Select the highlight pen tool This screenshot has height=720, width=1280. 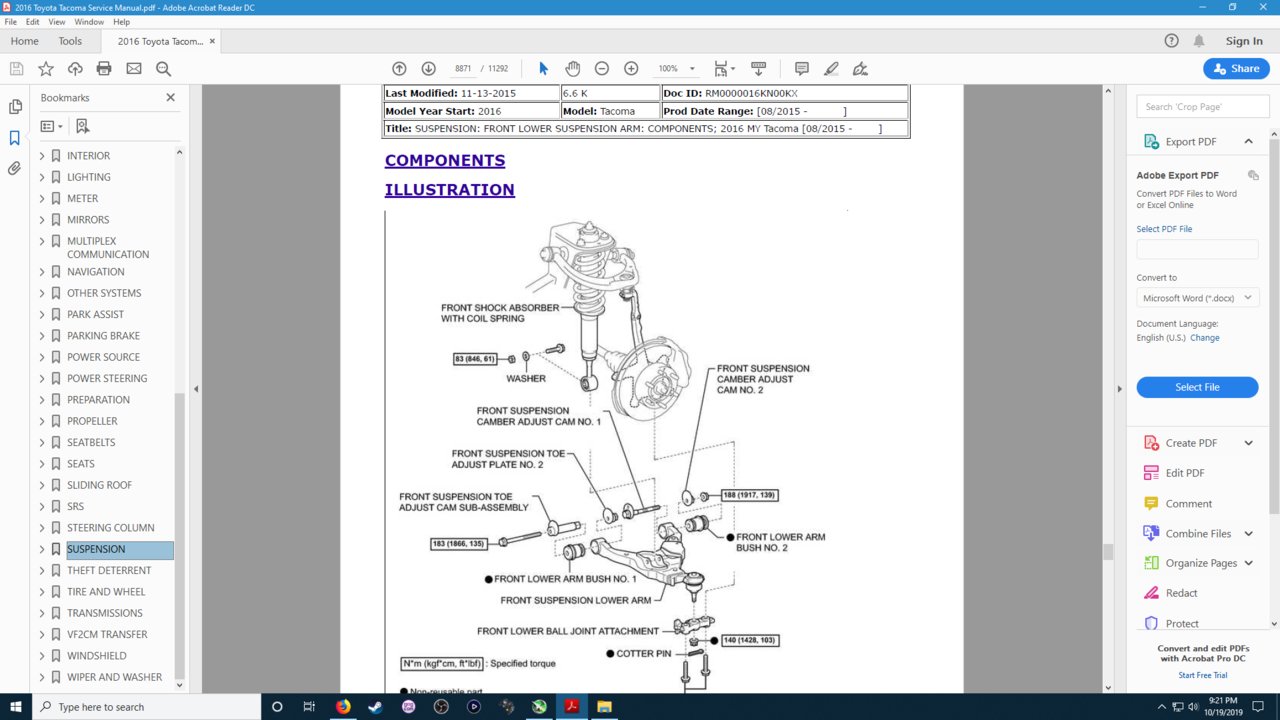pyautogui.click(x=831, y=69)
